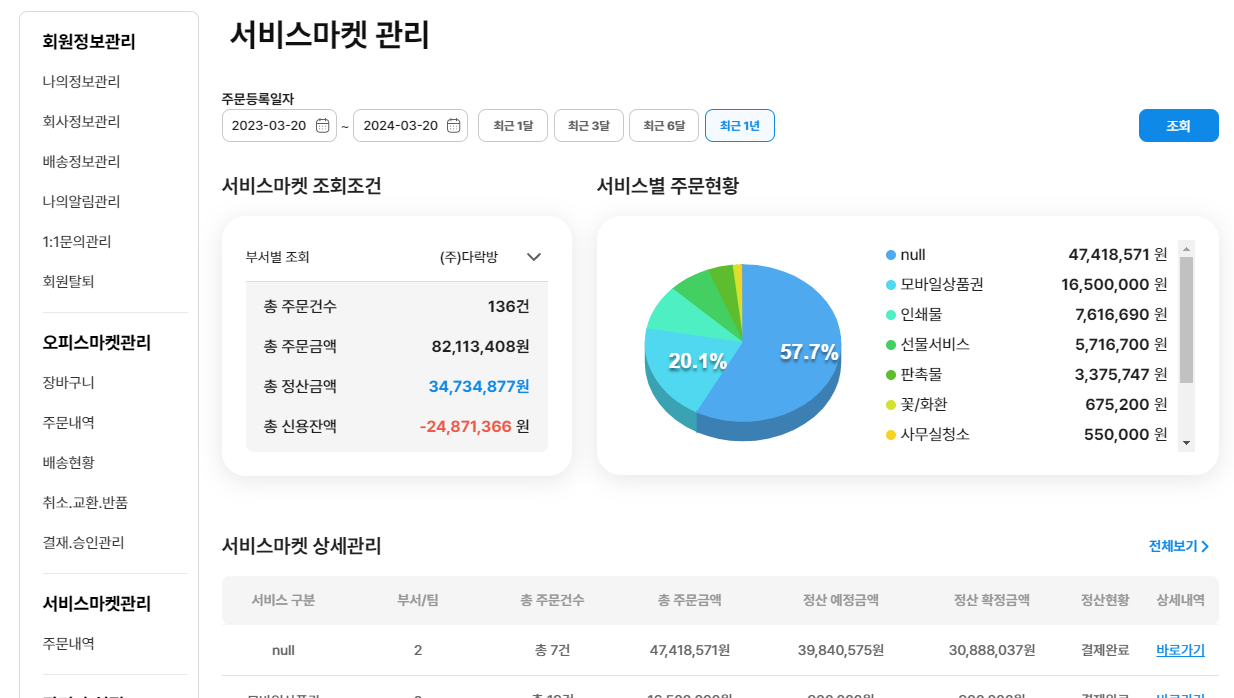Screen dimensions: 1234x698
Task: Select the 최근 1달 period filter
Action: [x=513, y=126]
